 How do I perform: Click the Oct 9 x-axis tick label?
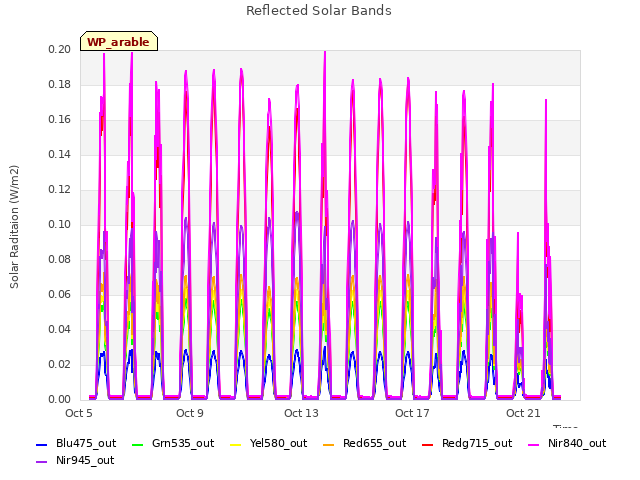click(x=190, y=413)
